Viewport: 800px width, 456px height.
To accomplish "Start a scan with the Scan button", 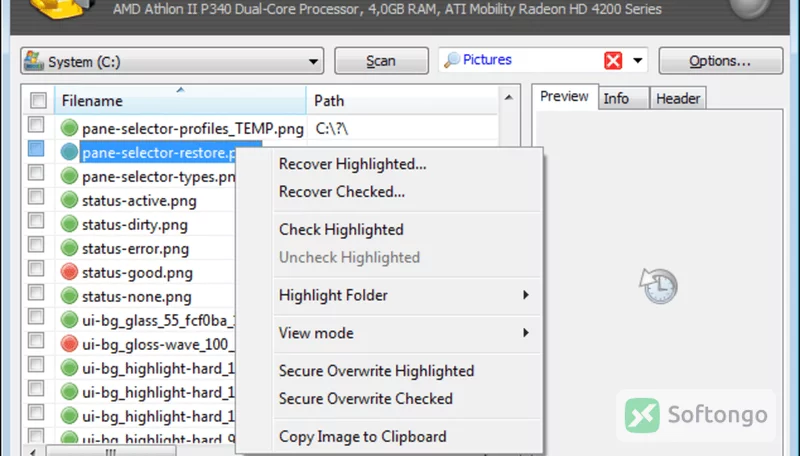I will point(381,61).
